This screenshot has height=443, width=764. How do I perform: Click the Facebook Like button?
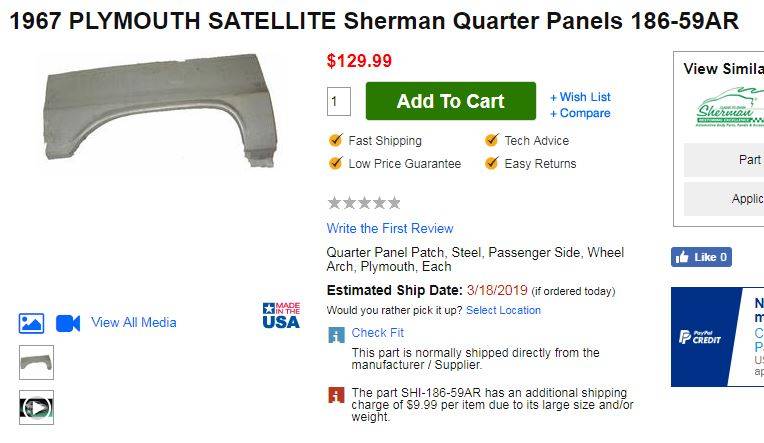pos(701,257)
